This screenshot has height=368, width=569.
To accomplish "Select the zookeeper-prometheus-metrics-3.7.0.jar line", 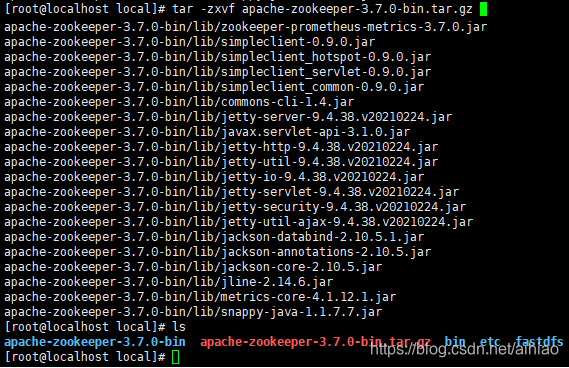I will (x=245, y=27).
